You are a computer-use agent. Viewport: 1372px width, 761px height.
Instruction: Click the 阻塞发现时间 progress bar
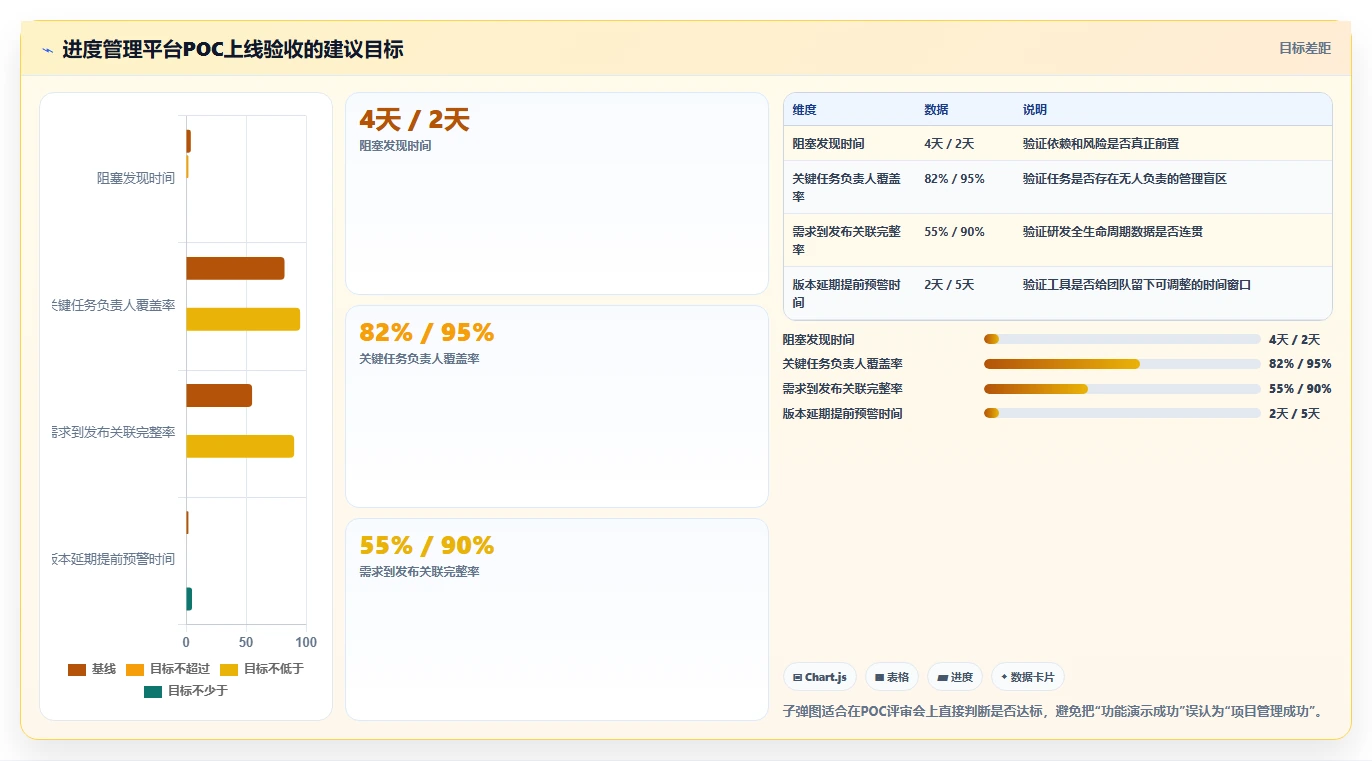(x=1122, y=340)
